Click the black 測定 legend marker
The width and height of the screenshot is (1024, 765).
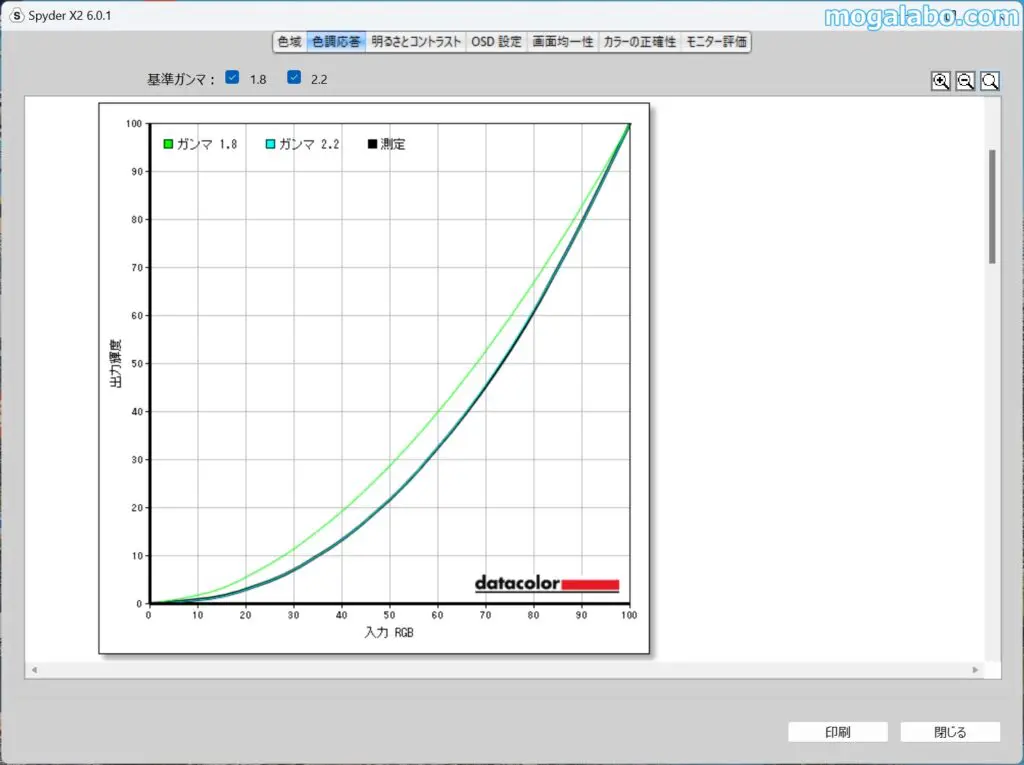click(372, 144)
